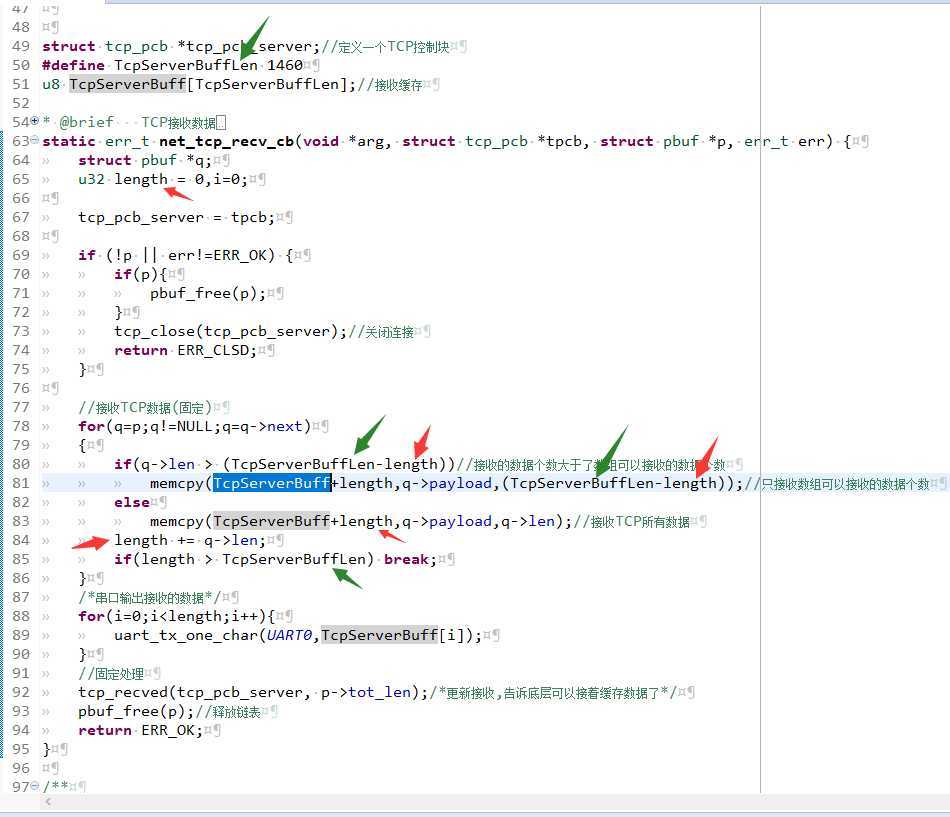950x817 pixels.
Task: Click the for loop header on line 78
Action: click(194, 426)
